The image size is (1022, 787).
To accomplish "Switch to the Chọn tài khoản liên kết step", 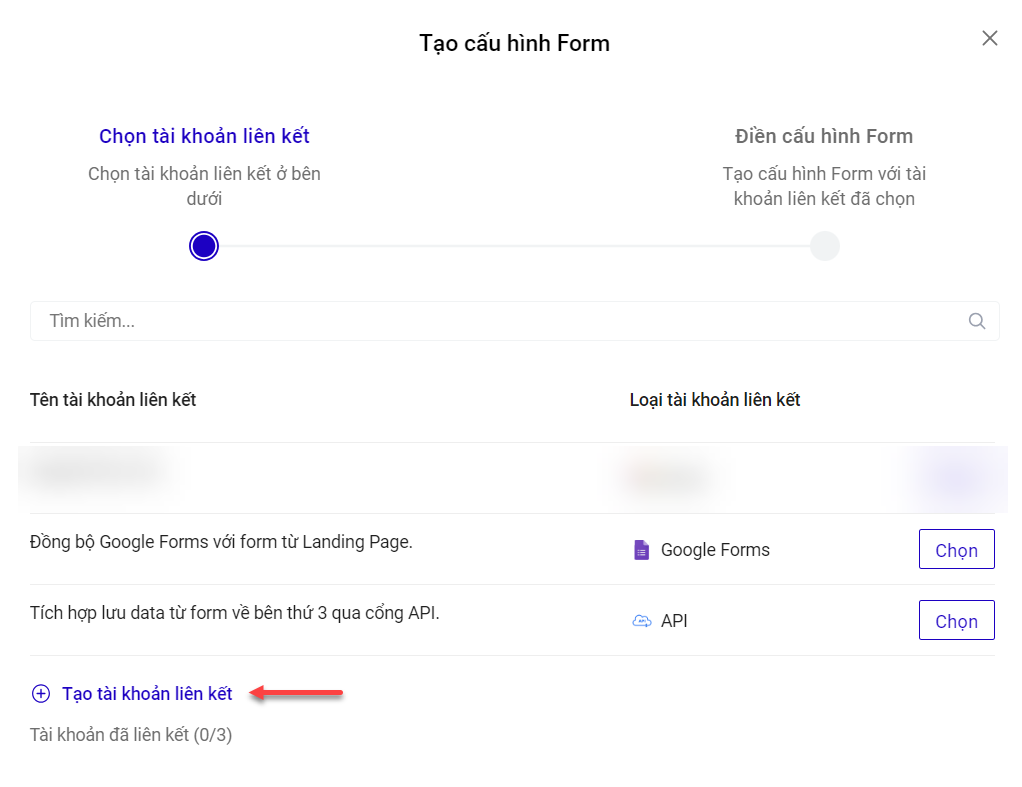I will tap(204, 137).
